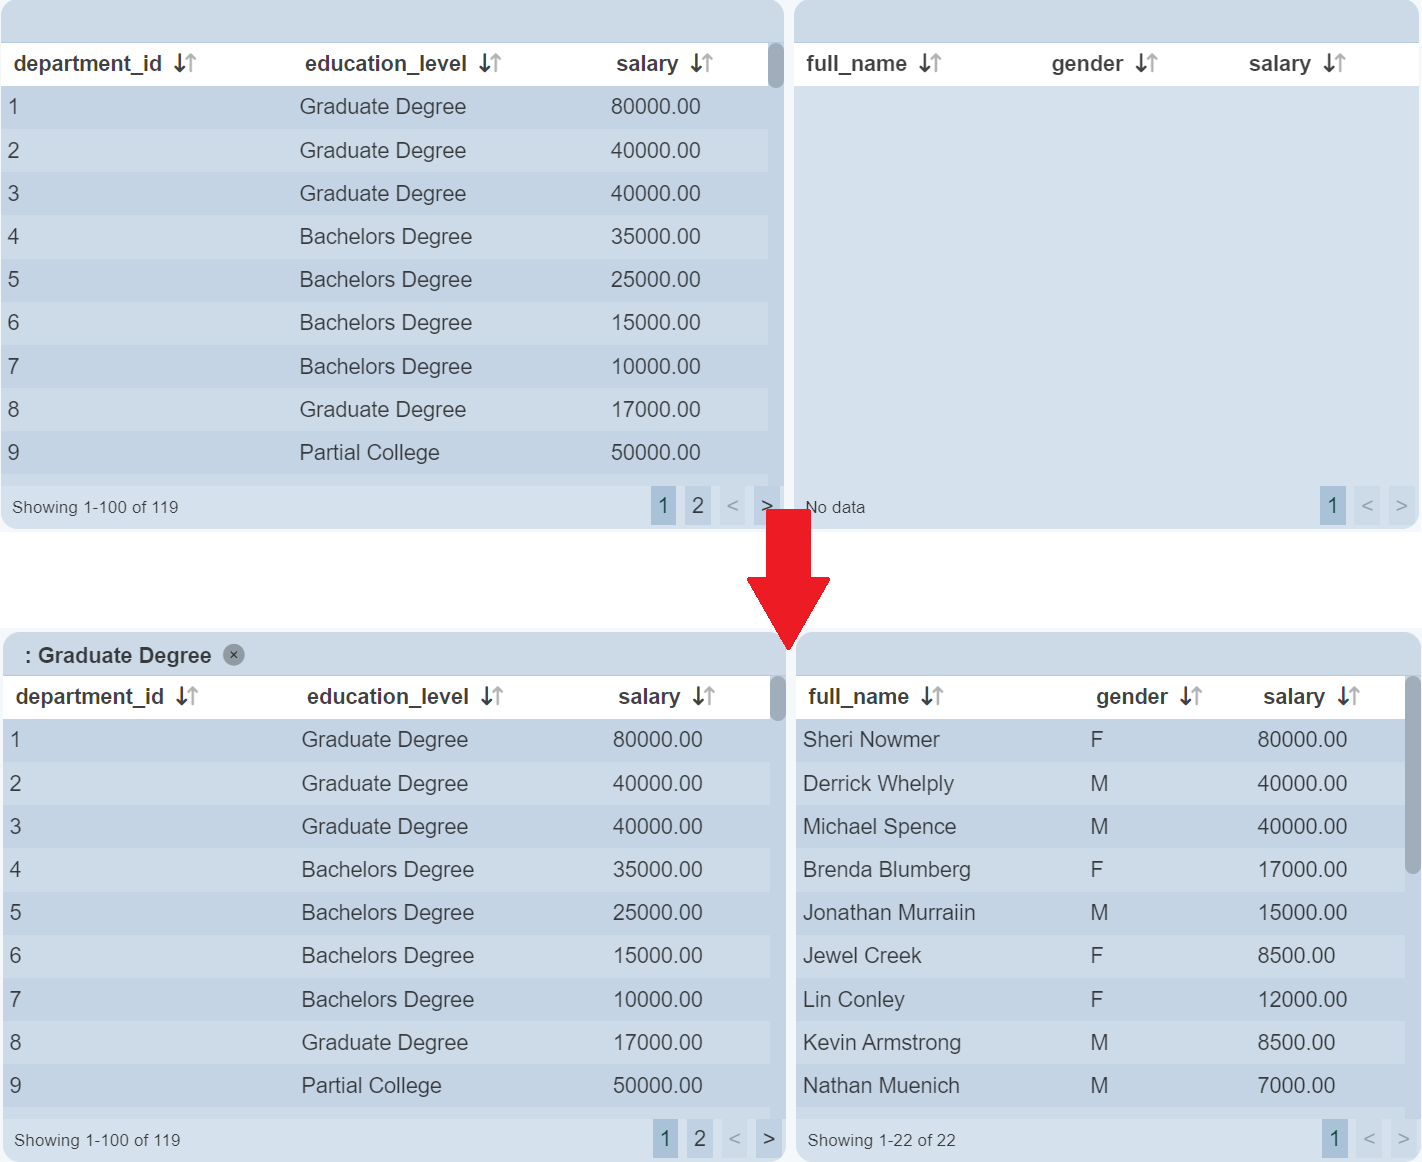Image resolution: width=1422 pixels, height=1162 pixels.
Task: Click education_level sort icon in the top-left table
Action: point(490,64)
